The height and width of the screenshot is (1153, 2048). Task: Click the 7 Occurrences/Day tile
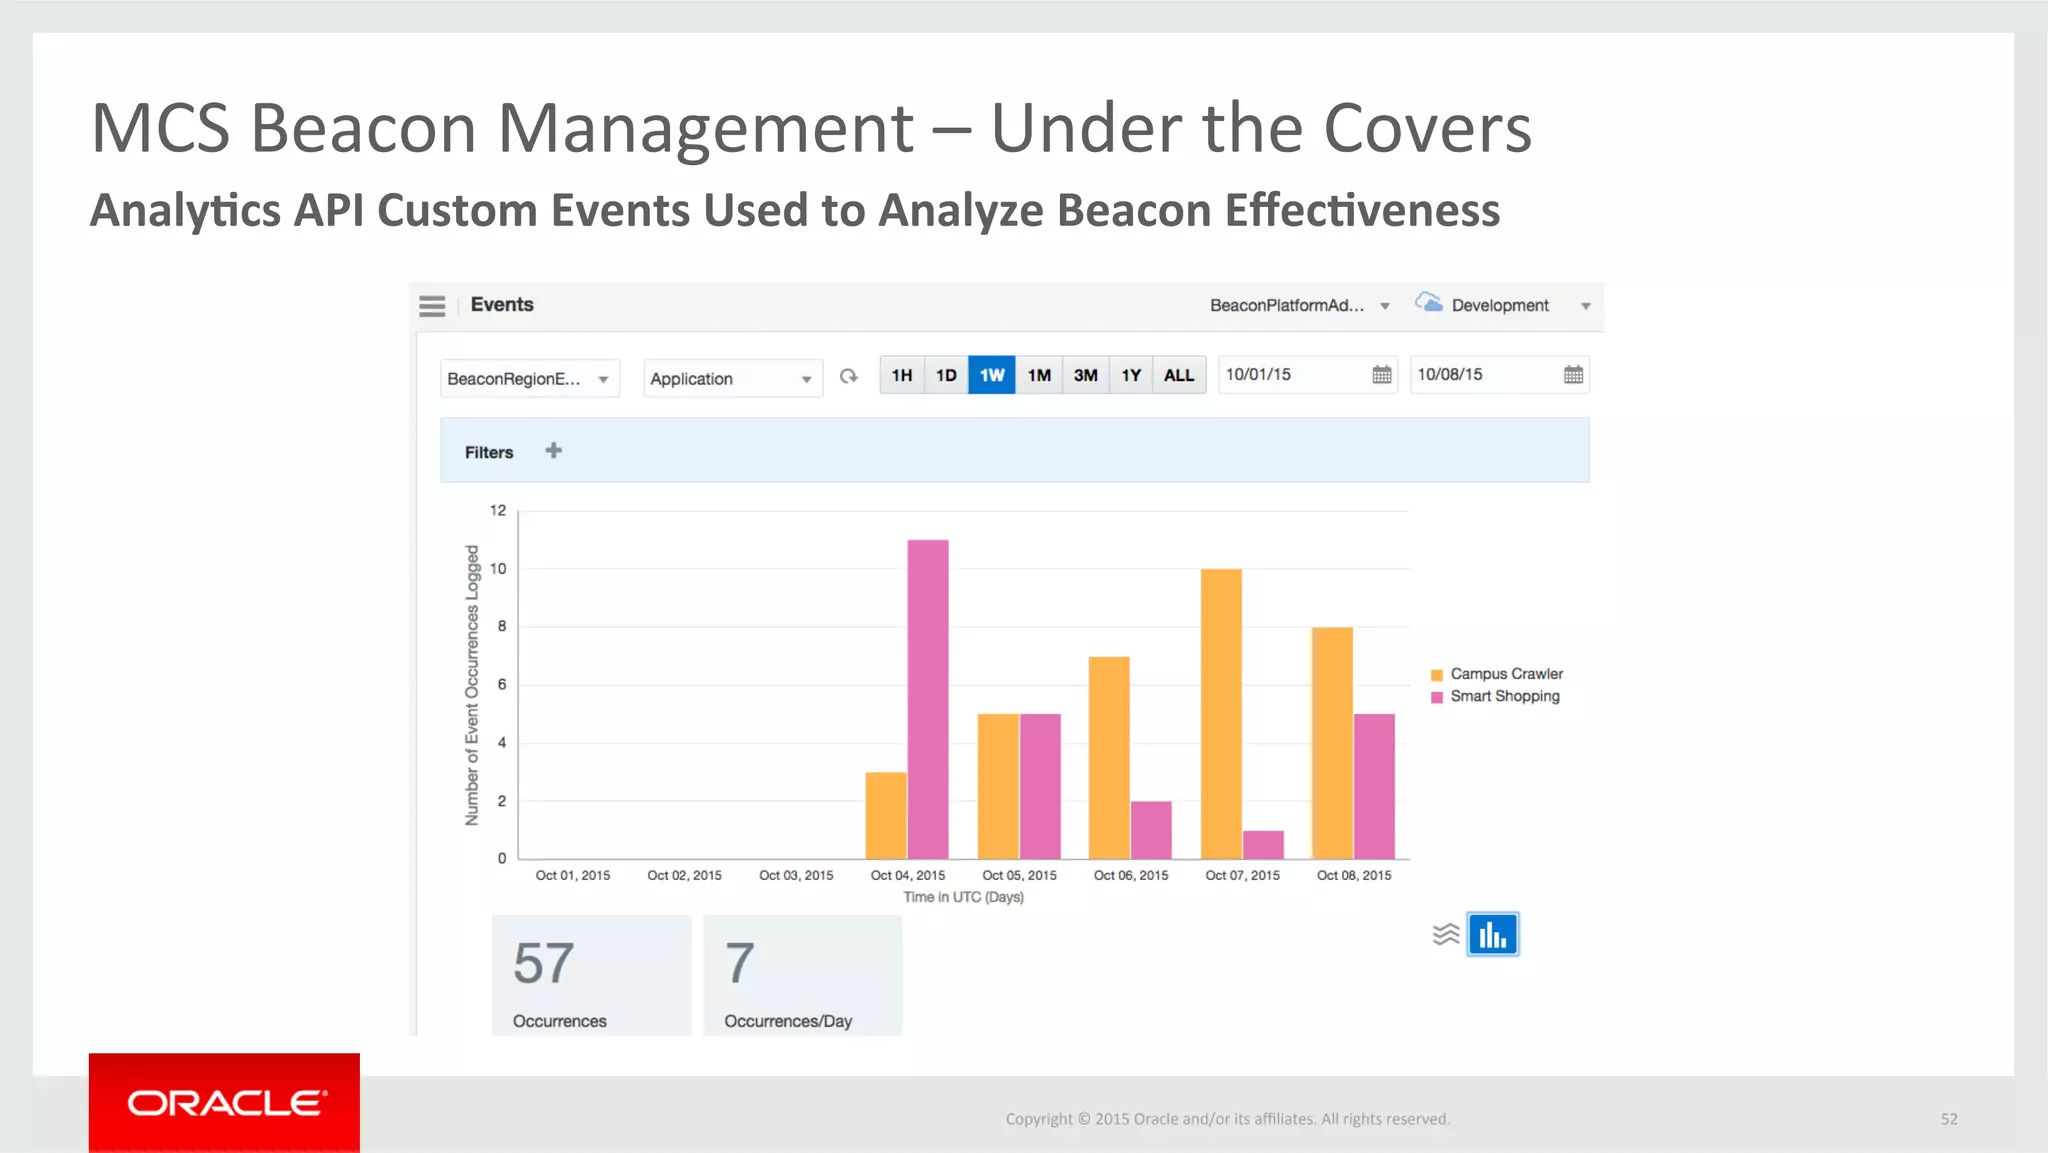pos(803,975)
